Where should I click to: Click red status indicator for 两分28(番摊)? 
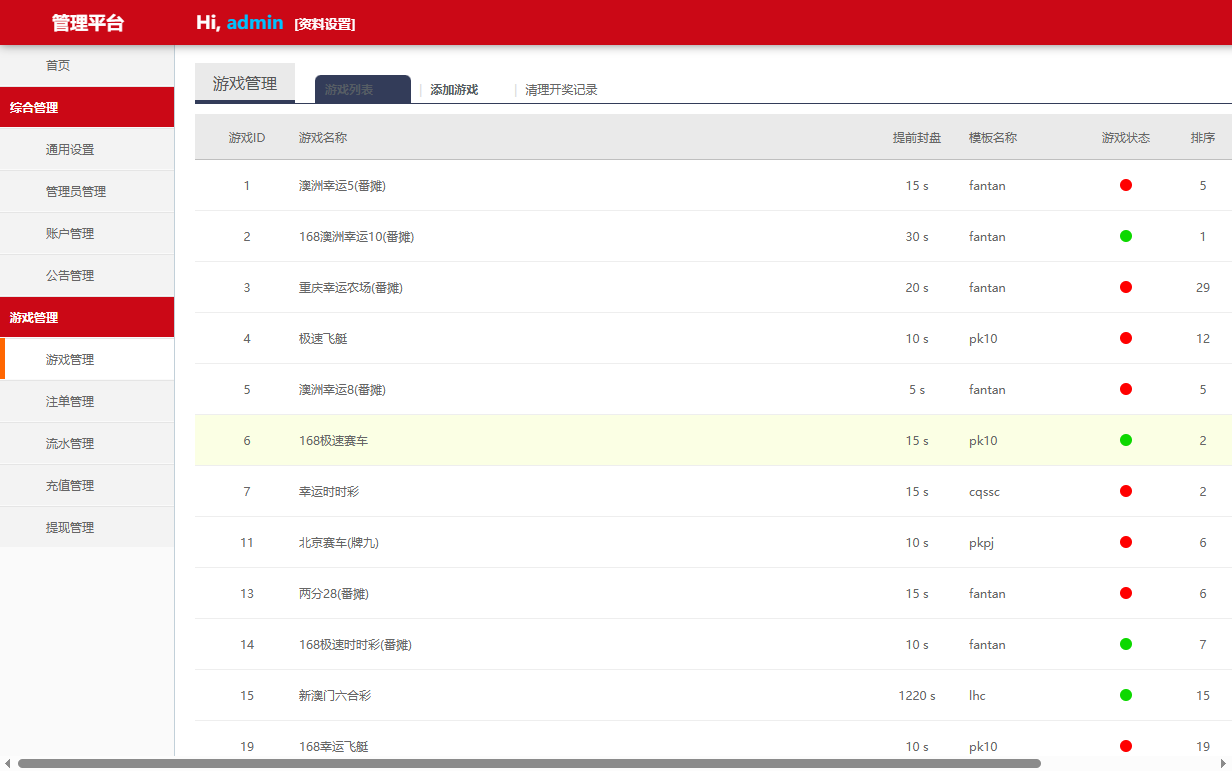1126,593
